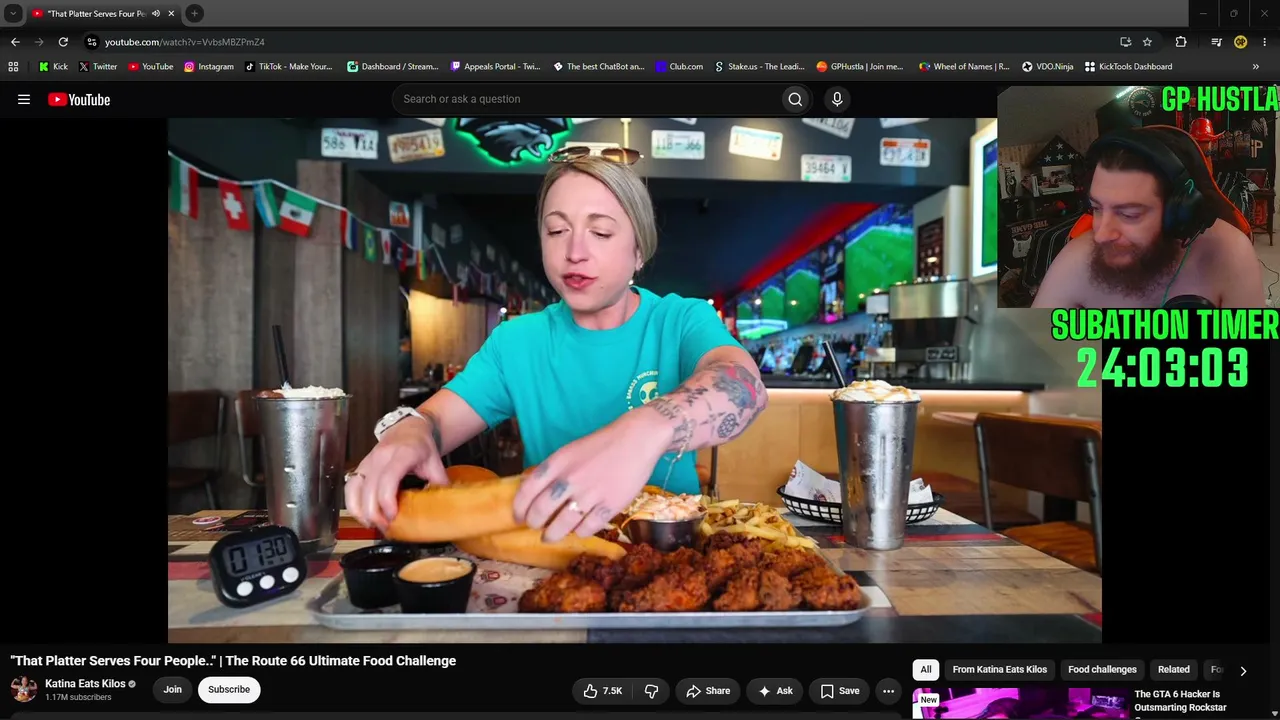Close the YouTube browser tab

(x=171, y=14)
